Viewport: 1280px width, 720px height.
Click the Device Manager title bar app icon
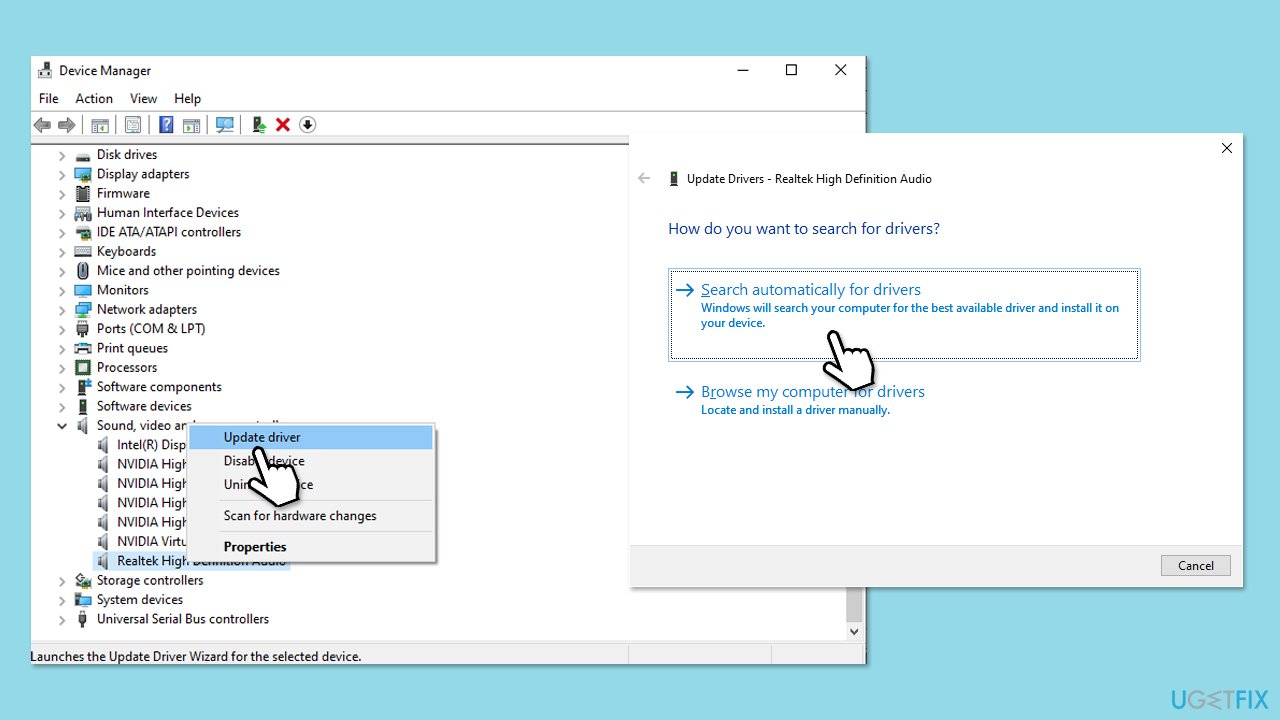(45, 70)
